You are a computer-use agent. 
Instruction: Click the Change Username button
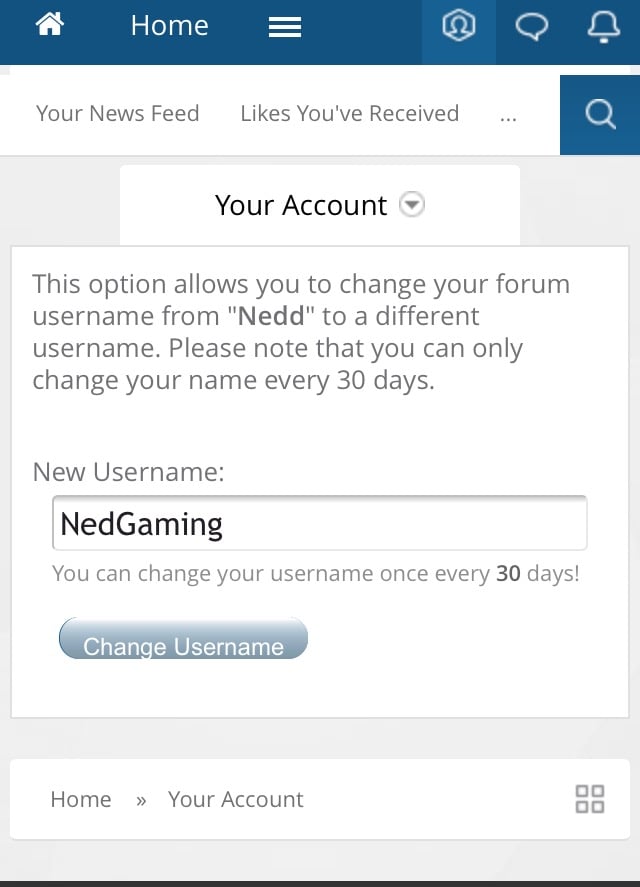pos(183,638)
